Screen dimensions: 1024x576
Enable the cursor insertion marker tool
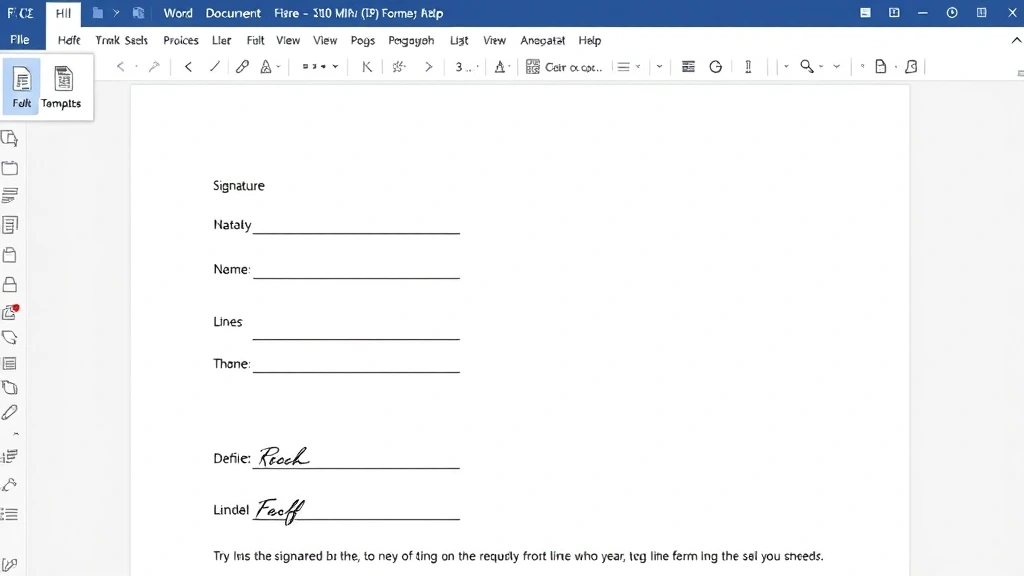click(748, 66)
